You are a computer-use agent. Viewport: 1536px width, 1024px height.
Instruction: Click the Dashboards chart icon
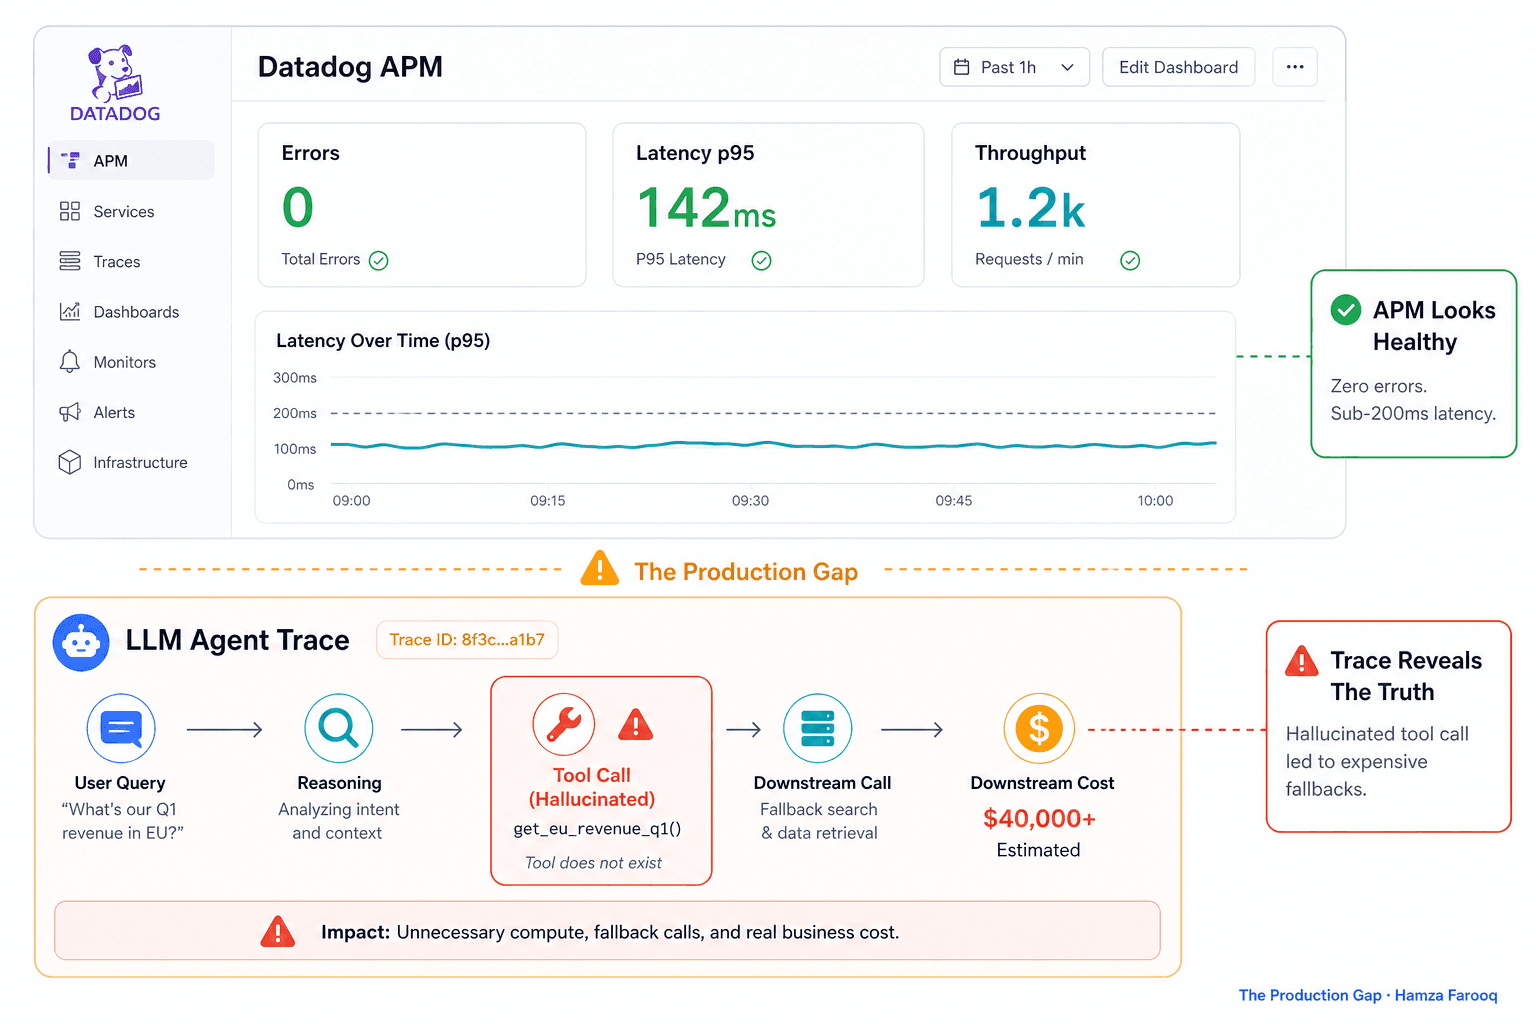pos(70,311)
